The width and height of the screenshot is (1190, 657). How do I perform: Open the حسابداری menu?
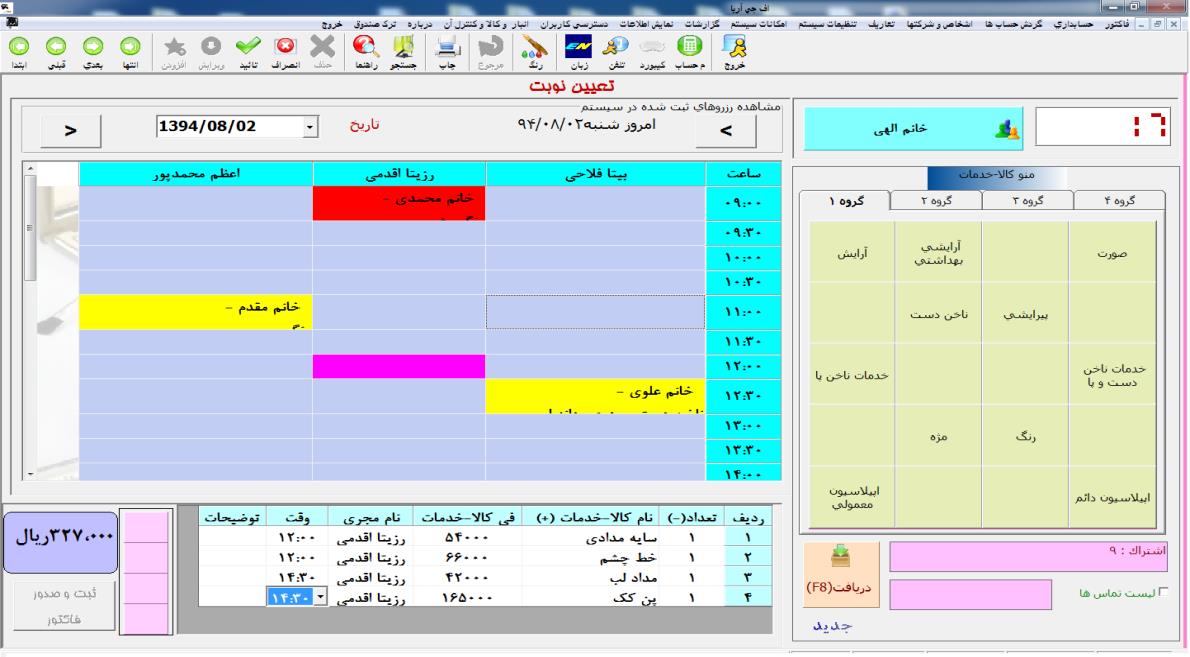[x=1073, y=24]
